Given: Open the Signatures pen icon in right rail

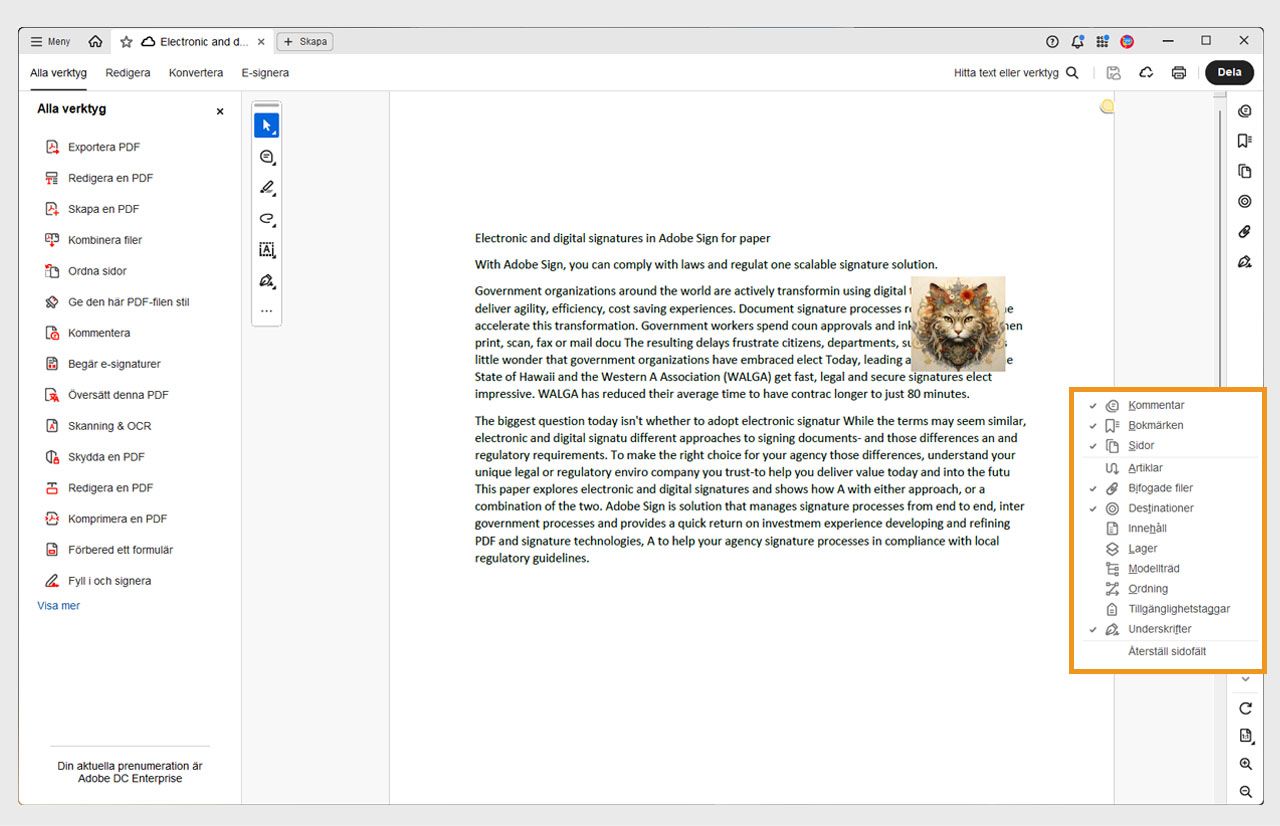Looking at the screenshot, I should (1245, 262).
